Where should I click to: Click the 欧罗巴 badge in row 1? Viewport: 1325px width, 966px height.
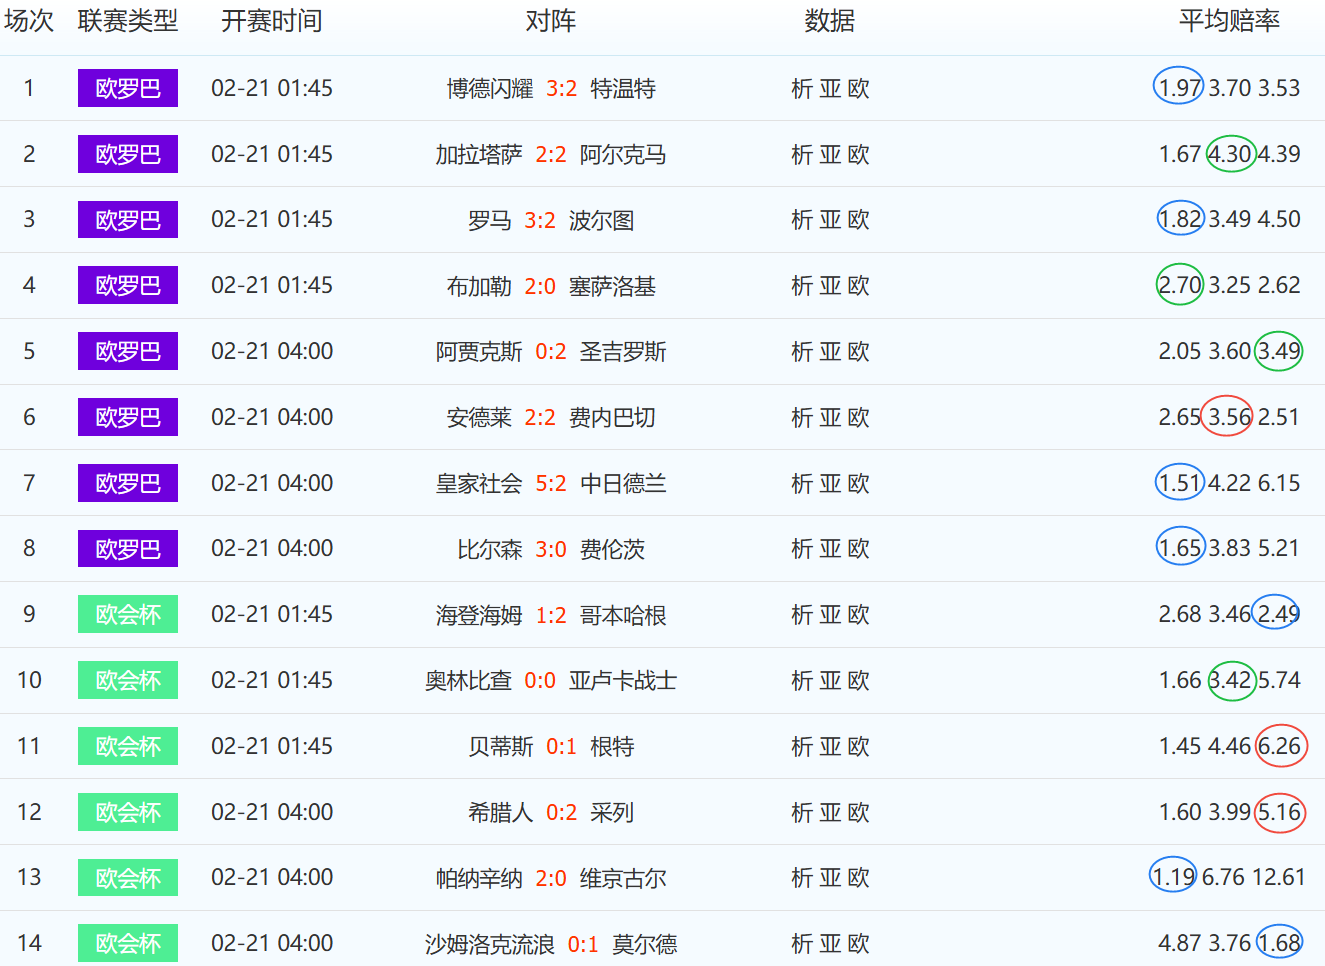click(128, 88)
